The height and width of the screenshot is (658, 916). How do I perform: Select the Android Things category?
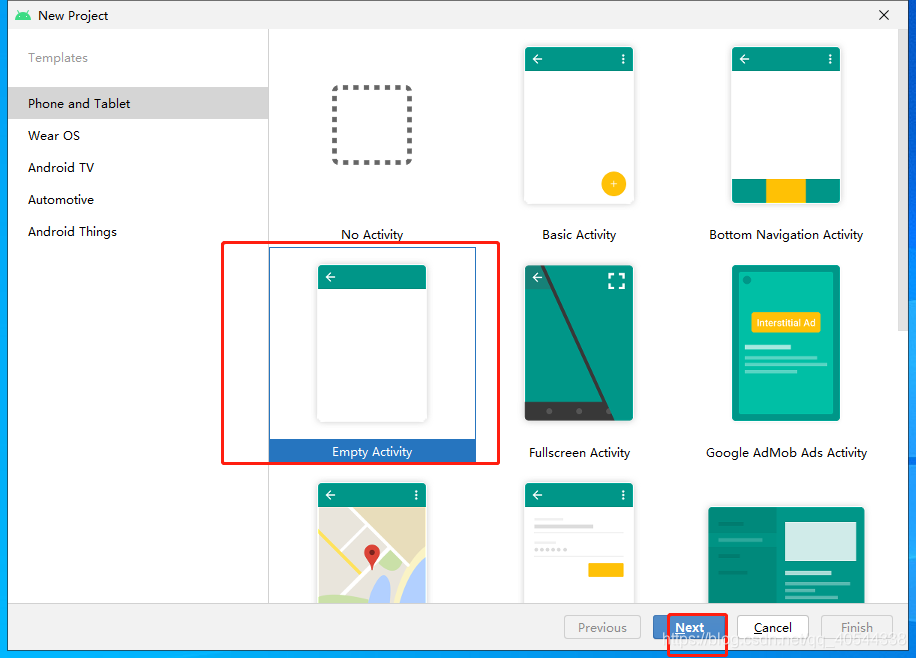point(72,231)
